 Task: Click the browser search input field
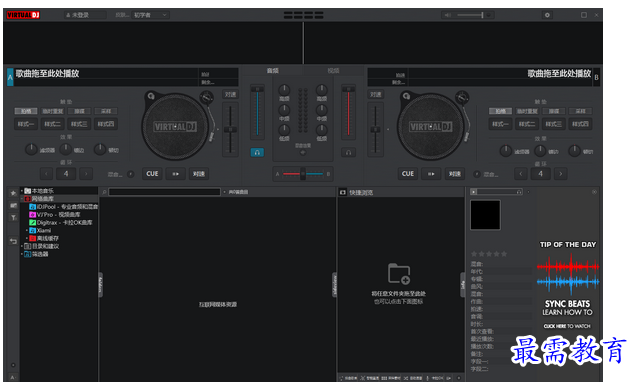click(164, 192)
